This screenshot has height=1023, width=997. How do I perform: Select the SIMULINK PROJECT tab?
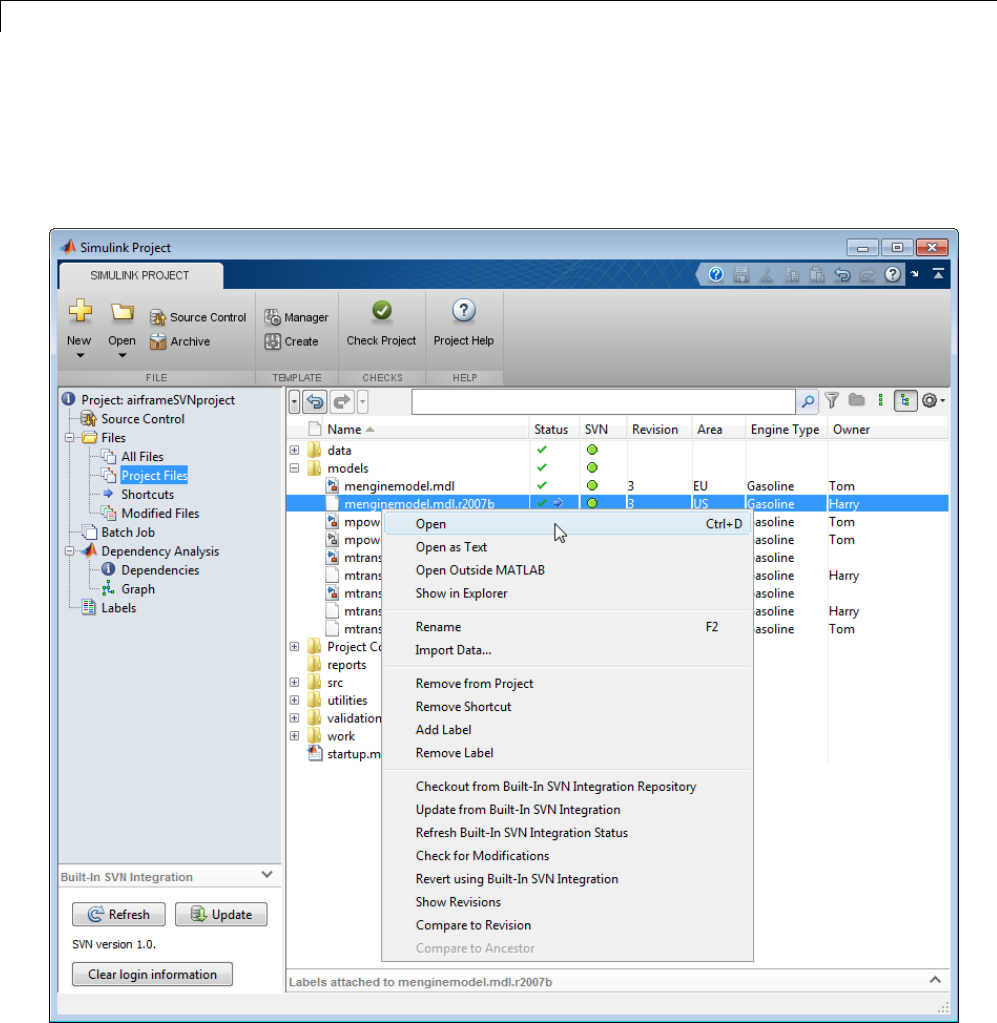(x=140, y=275)
